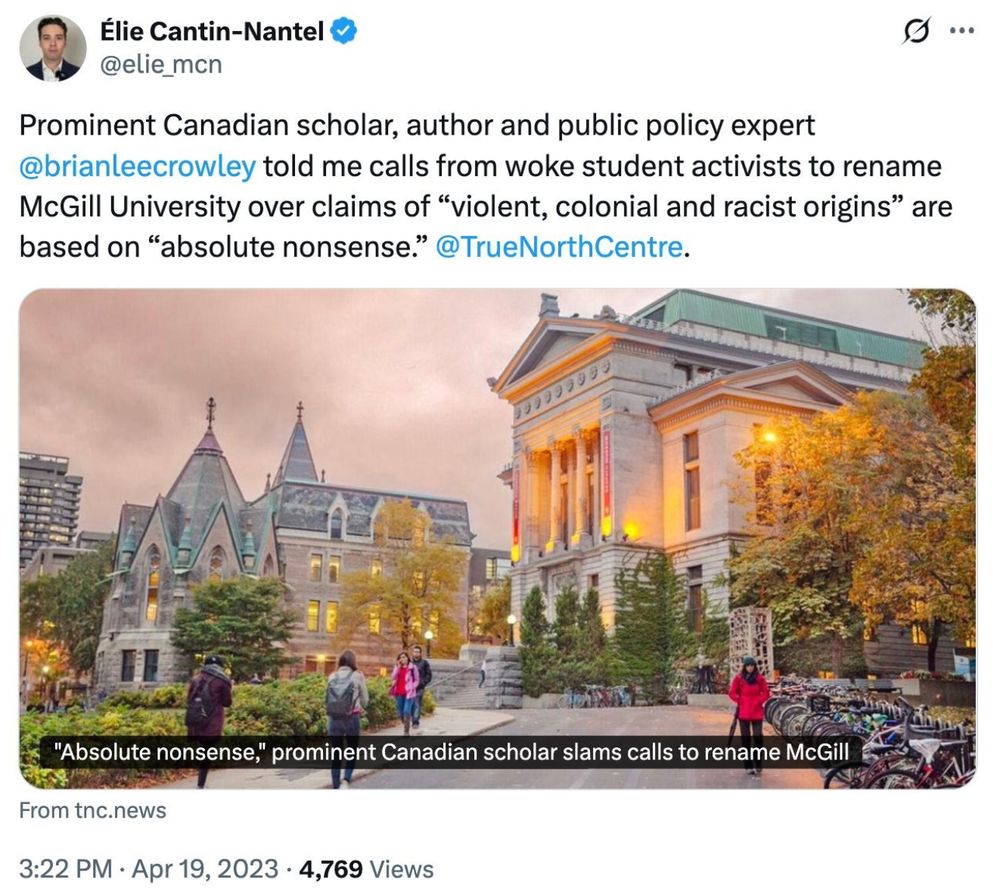Open the attached McGill campus image
The height and width of the screenshot is (891, 1000).
(x=500, y=530)
